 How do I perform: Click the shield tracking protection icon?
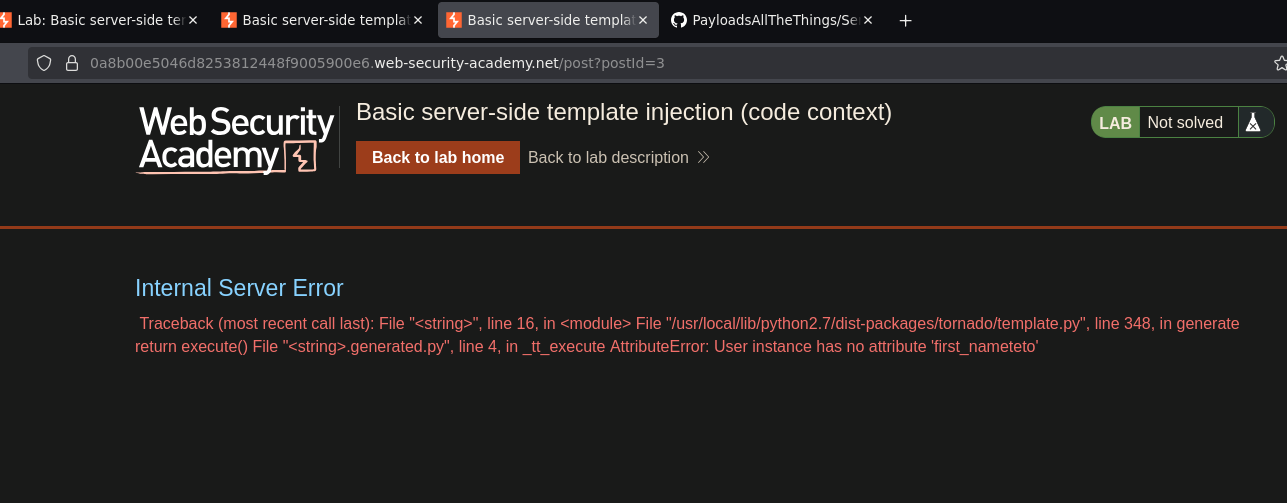[x=44, y=63]
